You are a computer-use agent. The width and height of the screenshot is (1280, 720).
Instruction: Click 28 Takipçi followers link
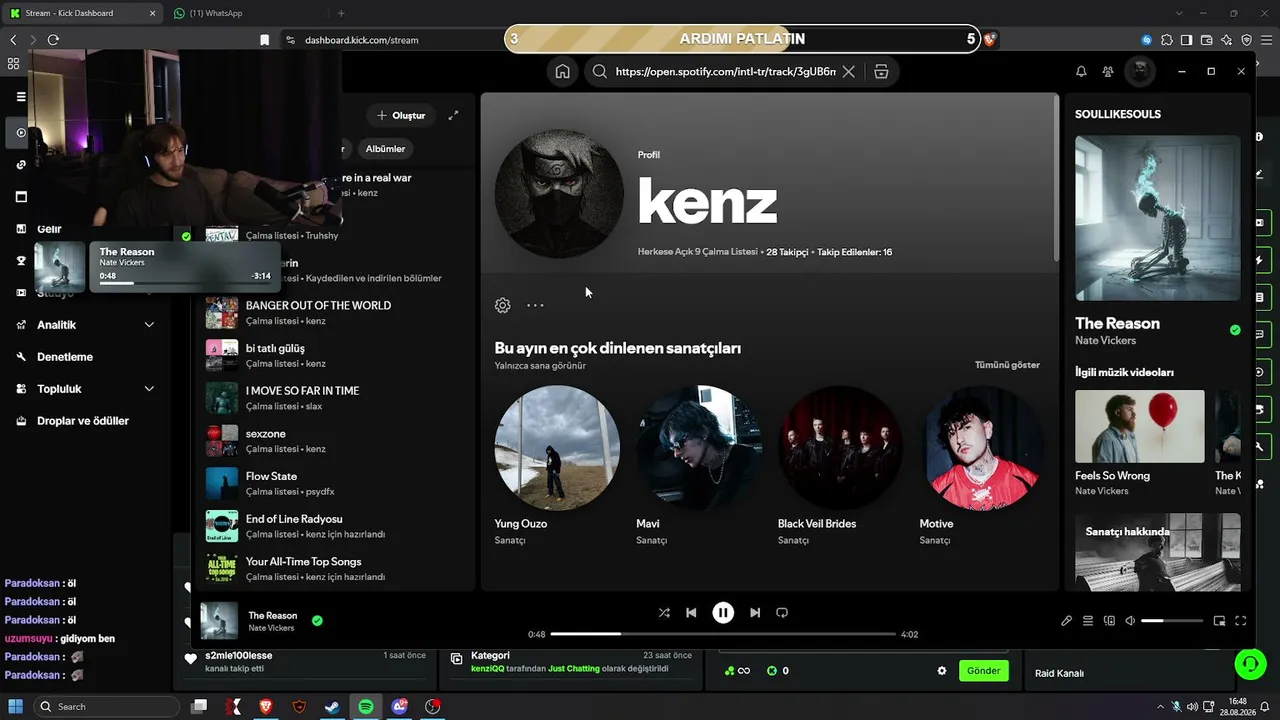(787, 252)
